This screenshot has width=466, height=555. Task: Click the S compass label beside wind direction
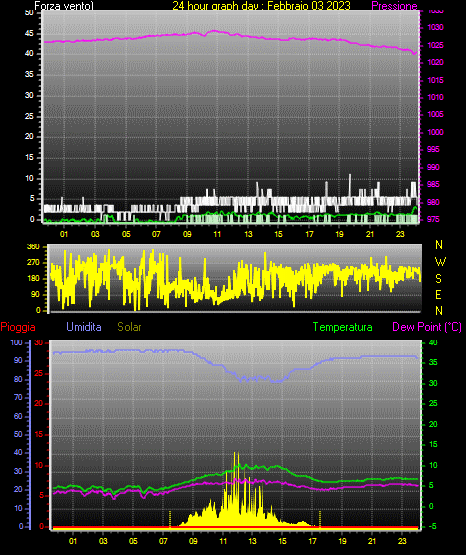(x=438, y=279)
